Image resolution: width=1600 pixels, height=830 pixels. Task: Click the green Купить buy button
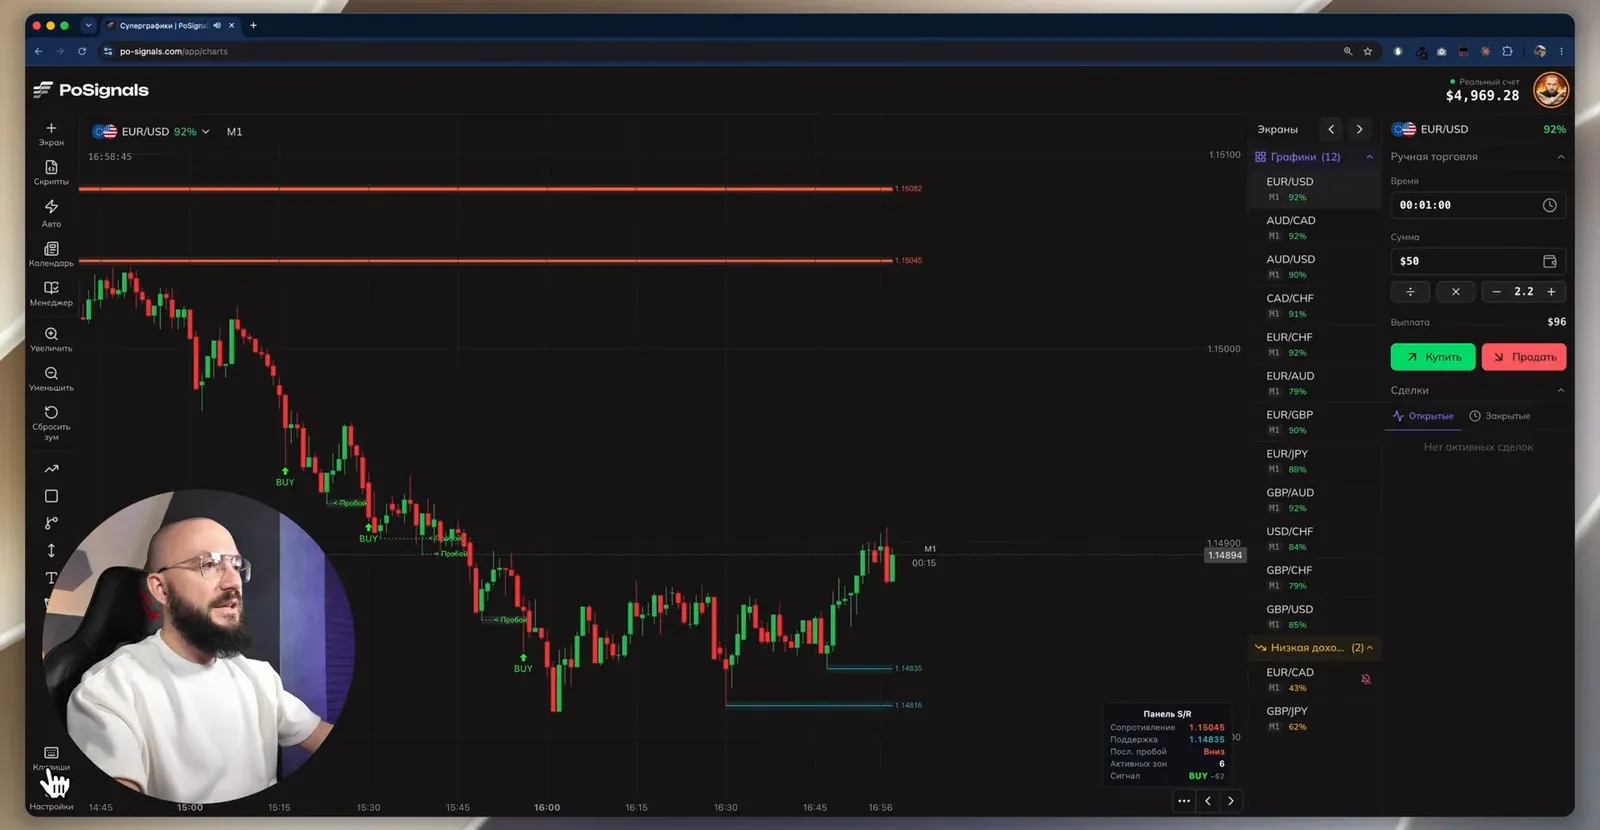tap(1432, 357)
